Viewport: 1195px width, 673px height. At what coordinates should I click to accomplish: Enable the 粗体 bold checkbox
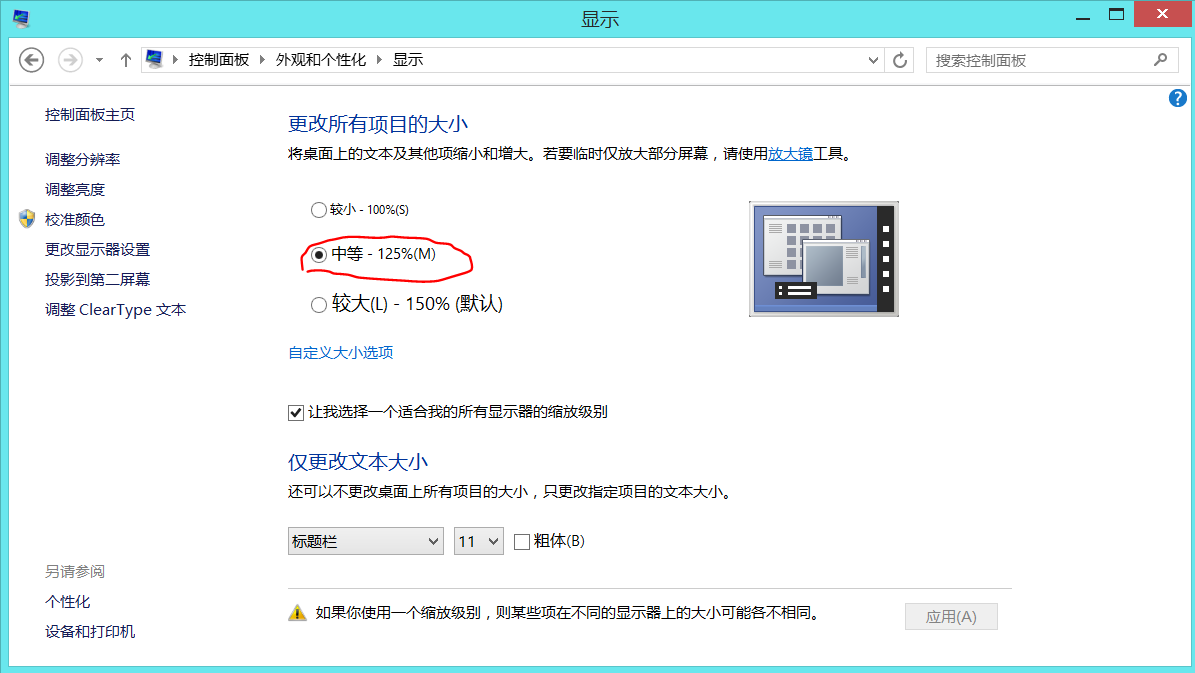pos(522,542)
